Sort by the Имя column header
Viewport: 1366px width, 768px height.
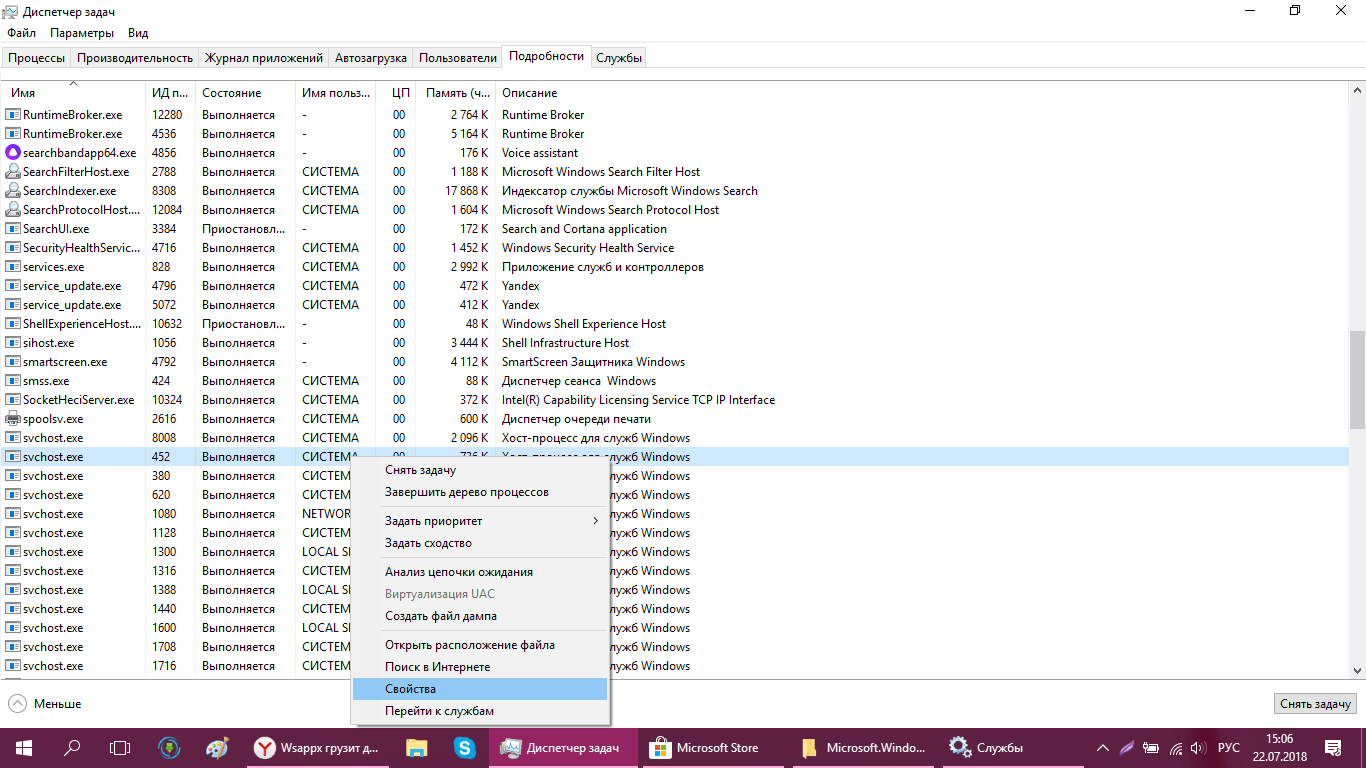pos(73,92)
